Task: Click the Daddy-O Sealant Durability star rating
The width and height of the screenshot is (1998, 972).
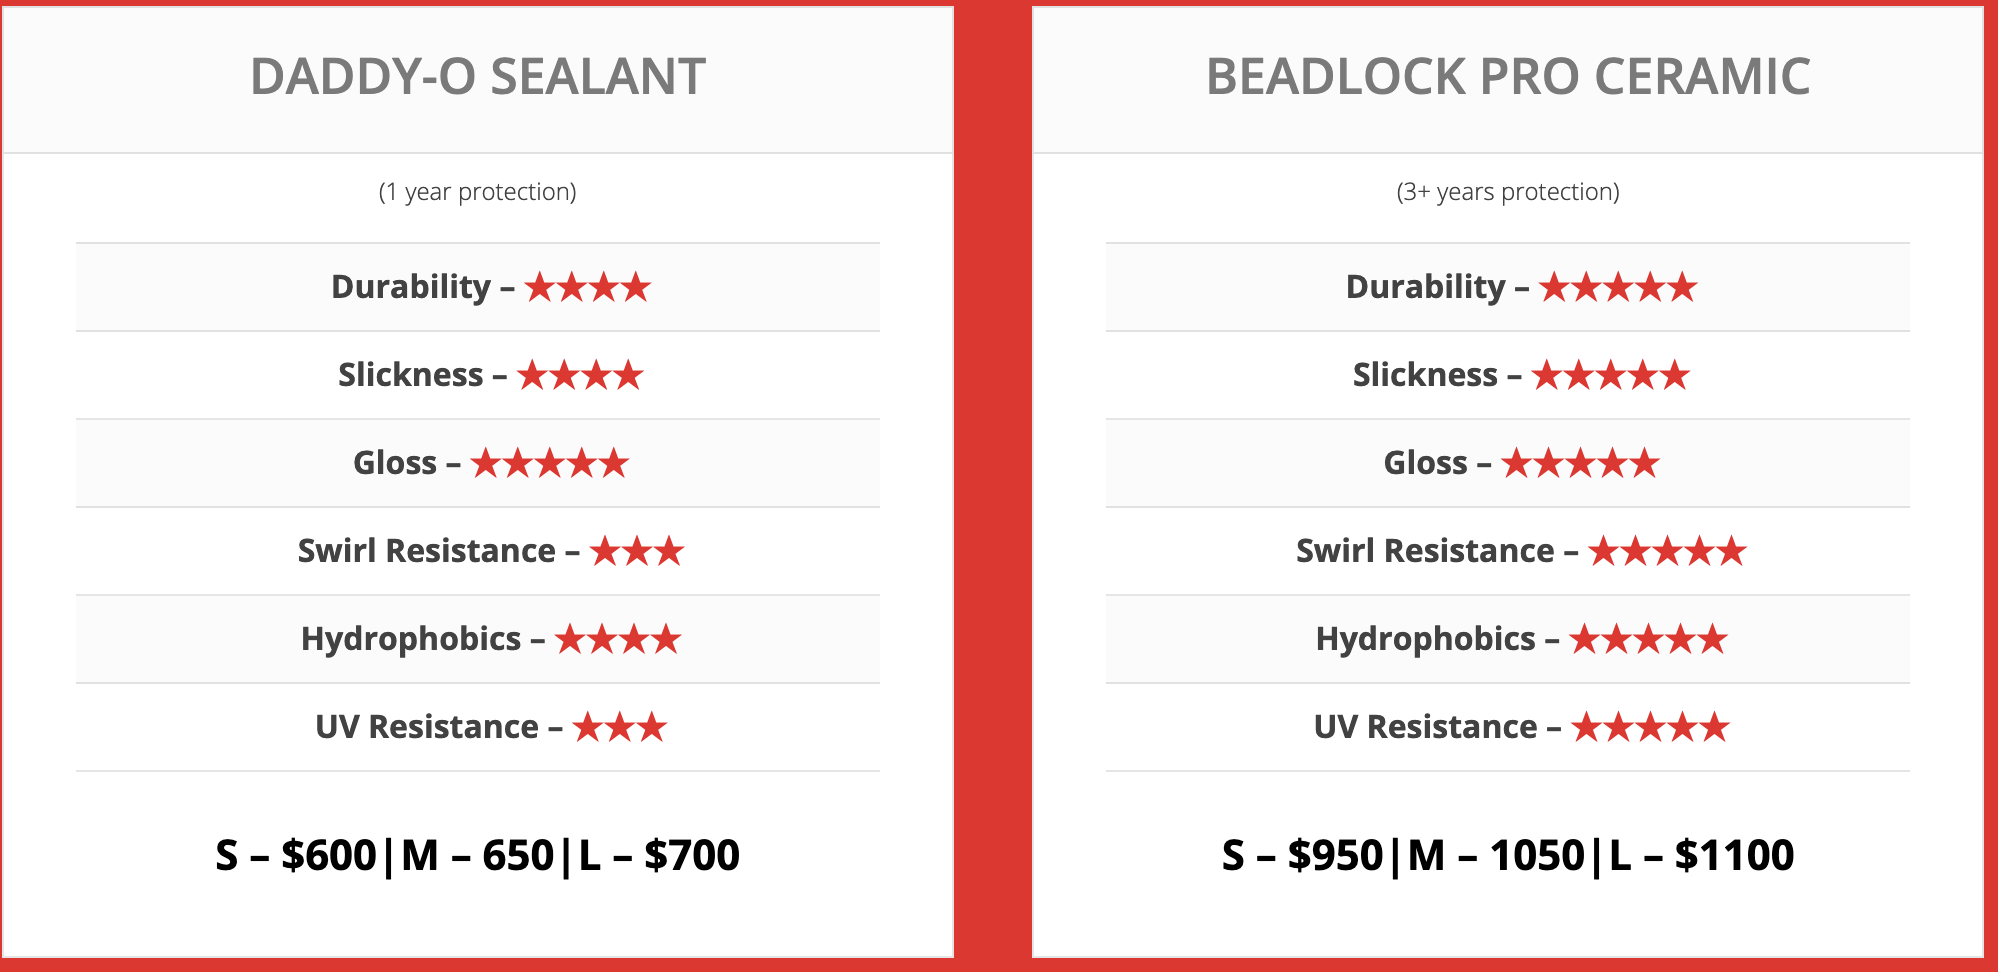Action: [x=588, y=288]
